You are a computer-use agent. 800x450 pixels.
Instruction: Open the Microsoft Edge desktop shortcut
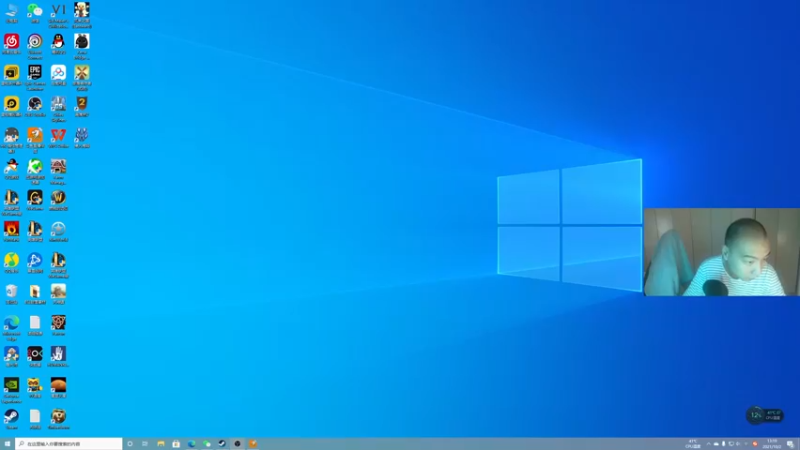pyautogui.click(x=11, y=327)
